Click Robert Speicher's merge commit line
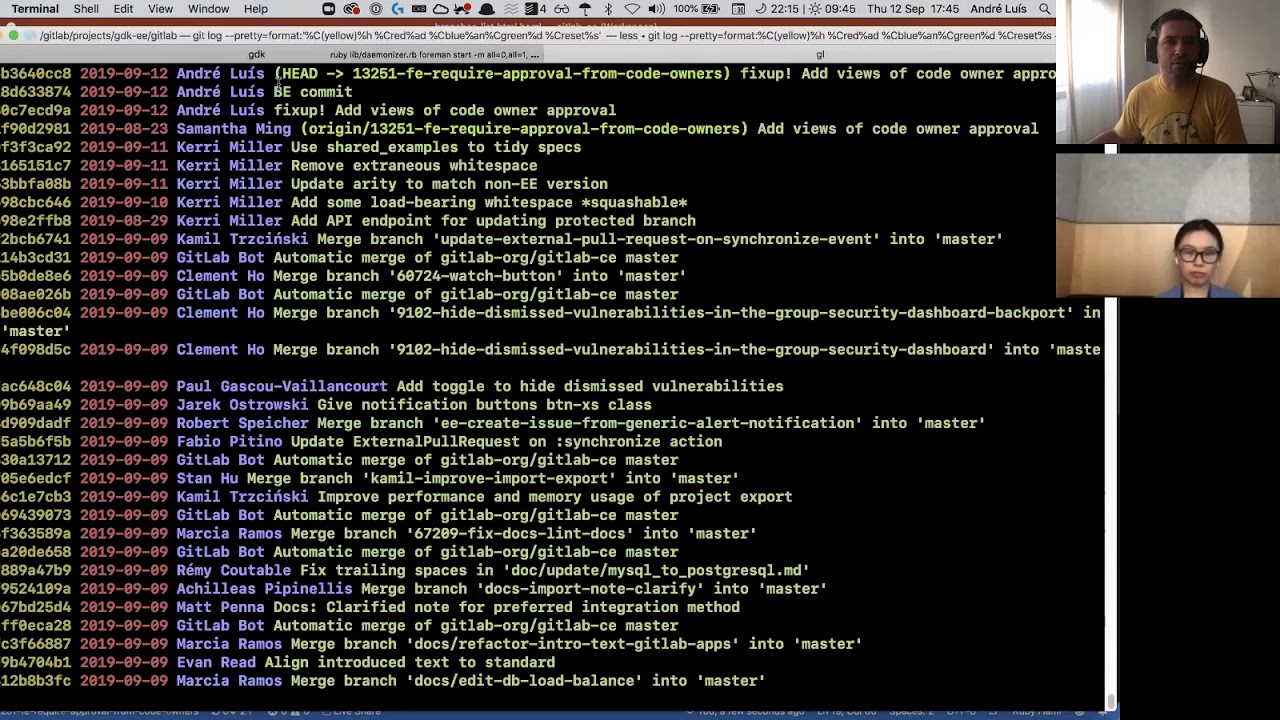This screenshot has height=720, width=1280. (493, 423)
